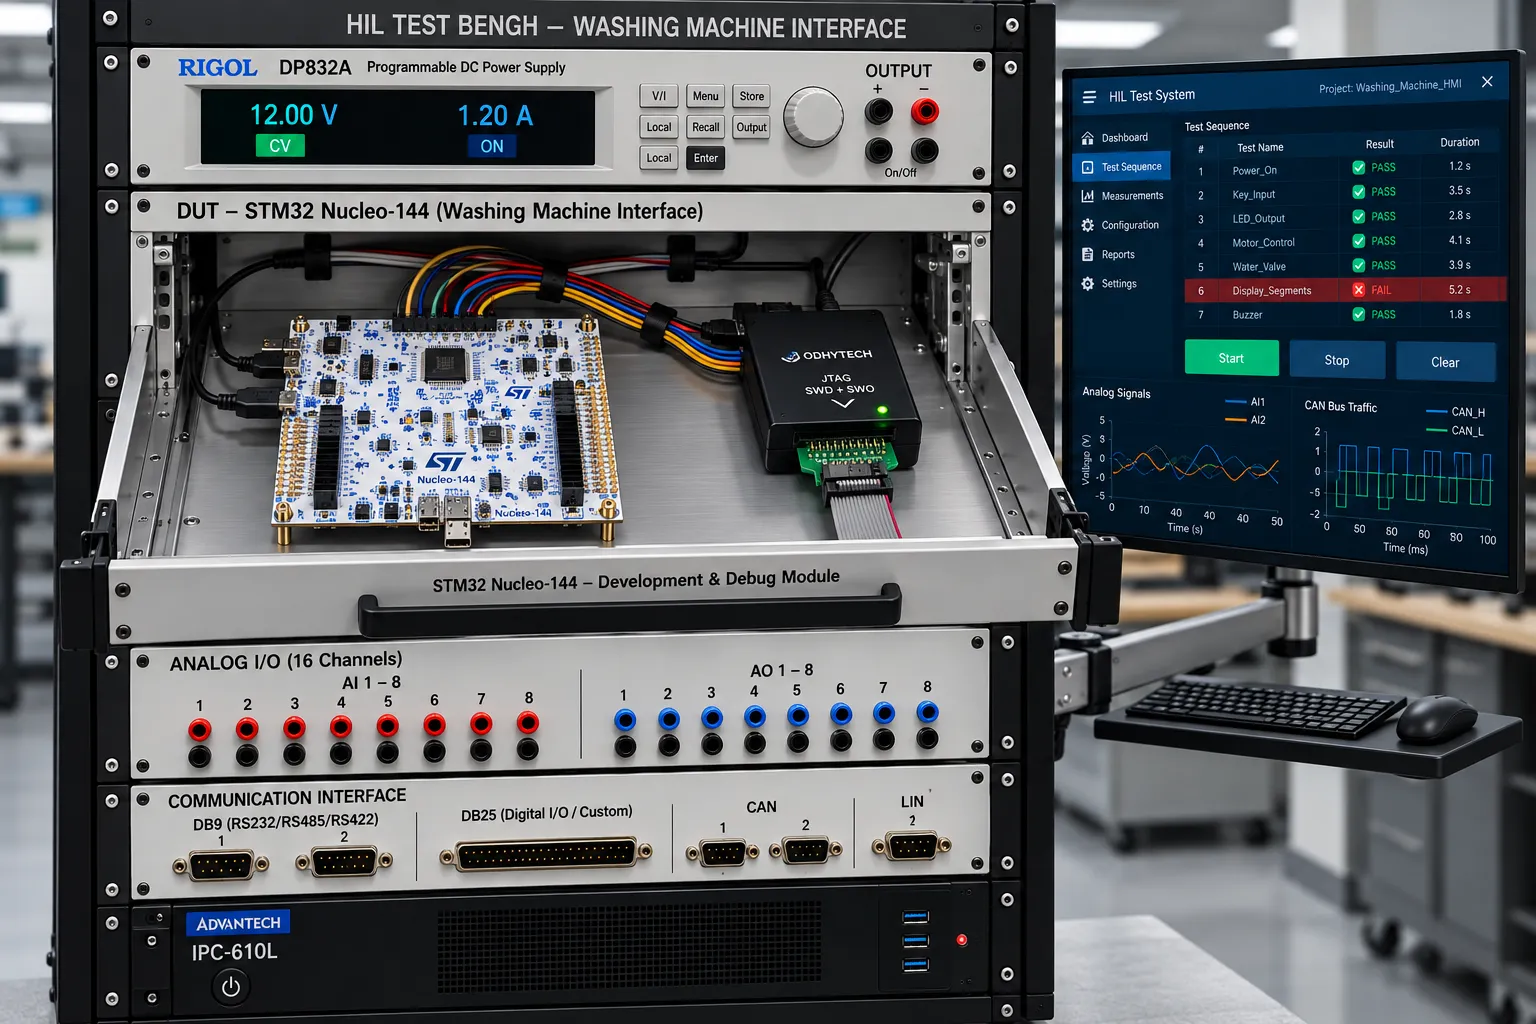Image resolution: width=1536 pixels, height=1024 pixels.
Task: Click the green PASS check for Motor_Control
Action: pyautogui.click(x=1358, y=241)
